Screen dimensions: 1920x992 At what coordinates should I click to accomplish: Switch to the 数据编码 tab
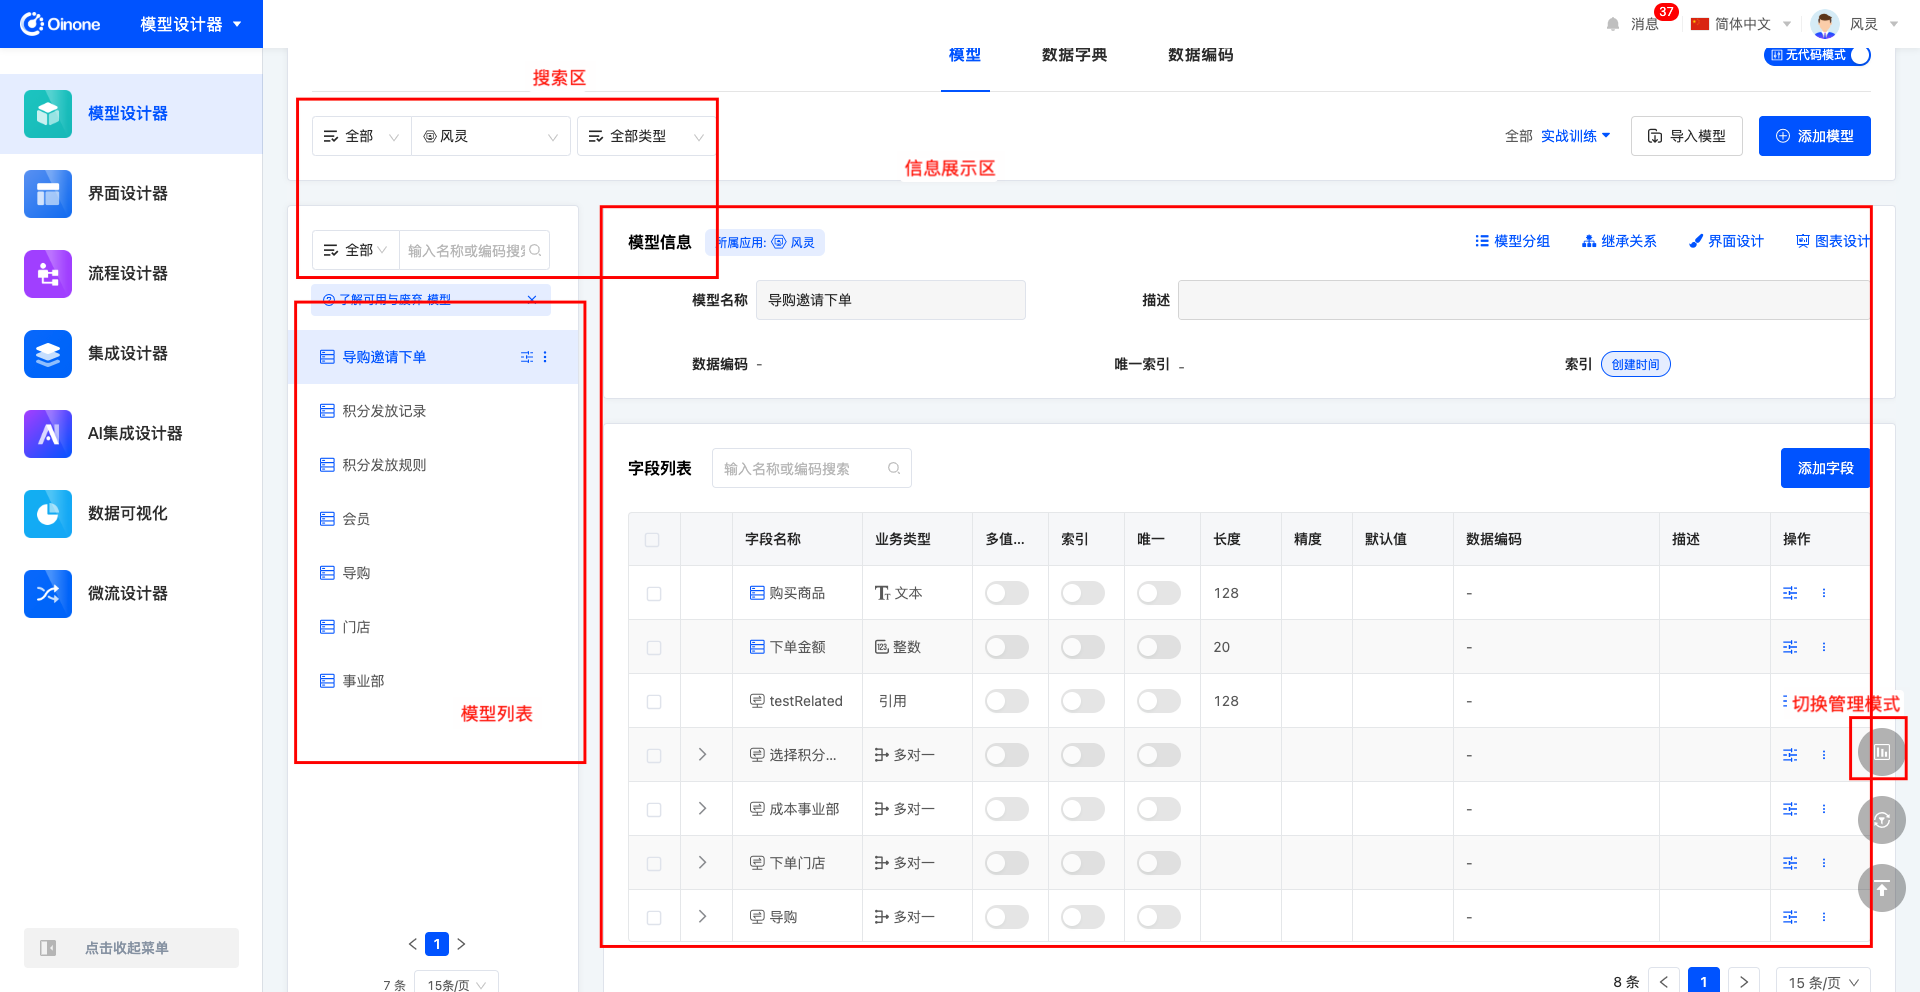tap(1200, 55)
